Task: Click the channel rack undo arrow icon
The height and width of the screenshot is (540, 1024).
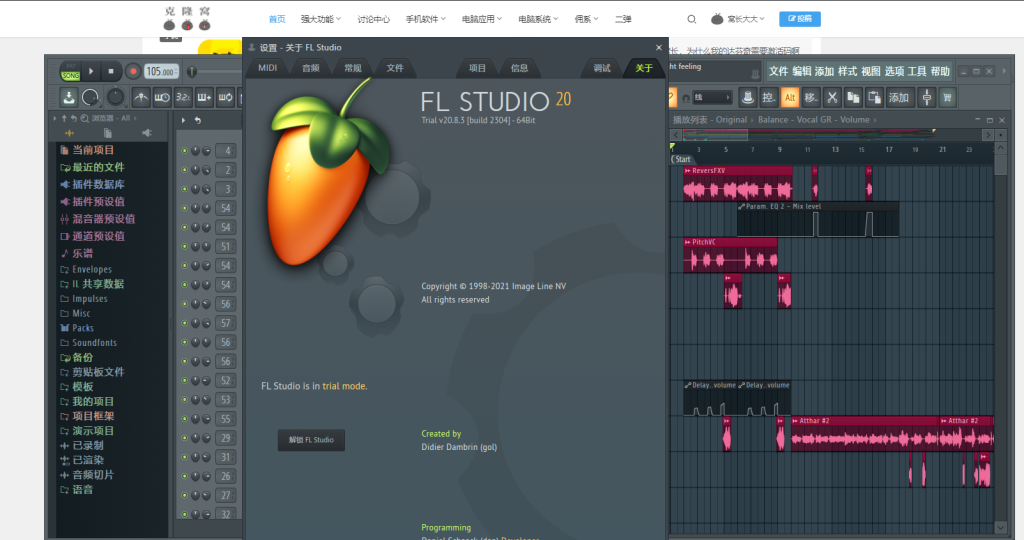Action: tap(198, 120)
